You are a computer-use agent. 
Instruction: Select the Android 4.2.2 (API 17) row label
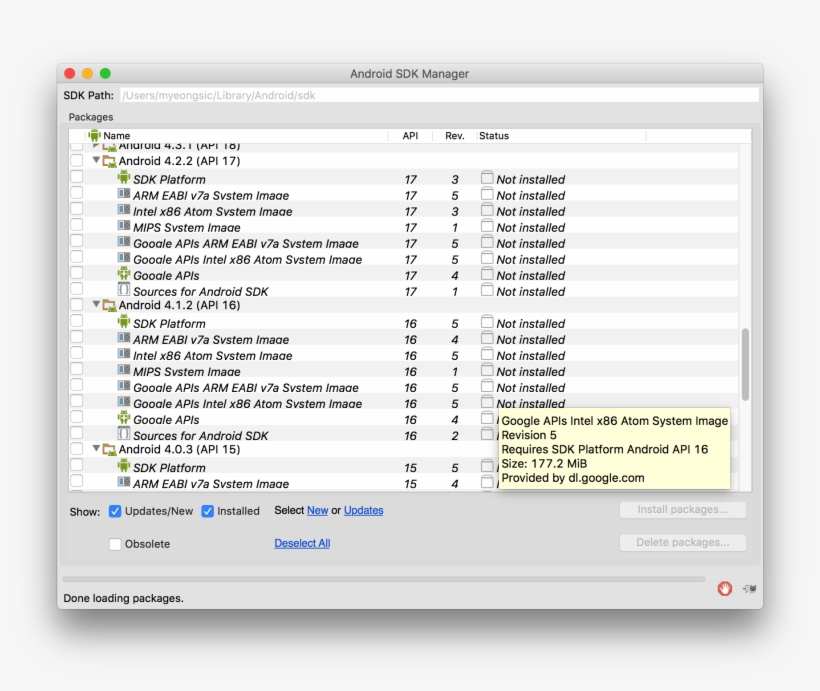[x=179, y=161]
